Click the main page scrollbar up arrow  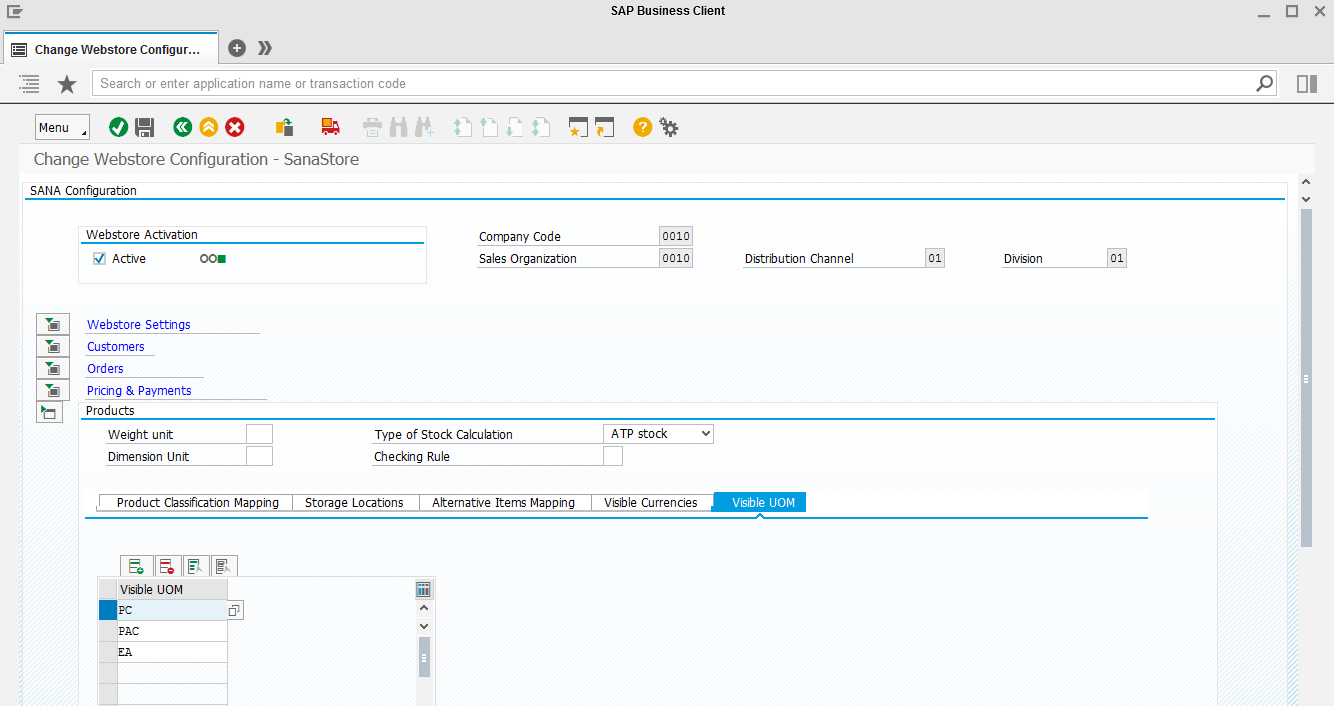coord(1305,183)
